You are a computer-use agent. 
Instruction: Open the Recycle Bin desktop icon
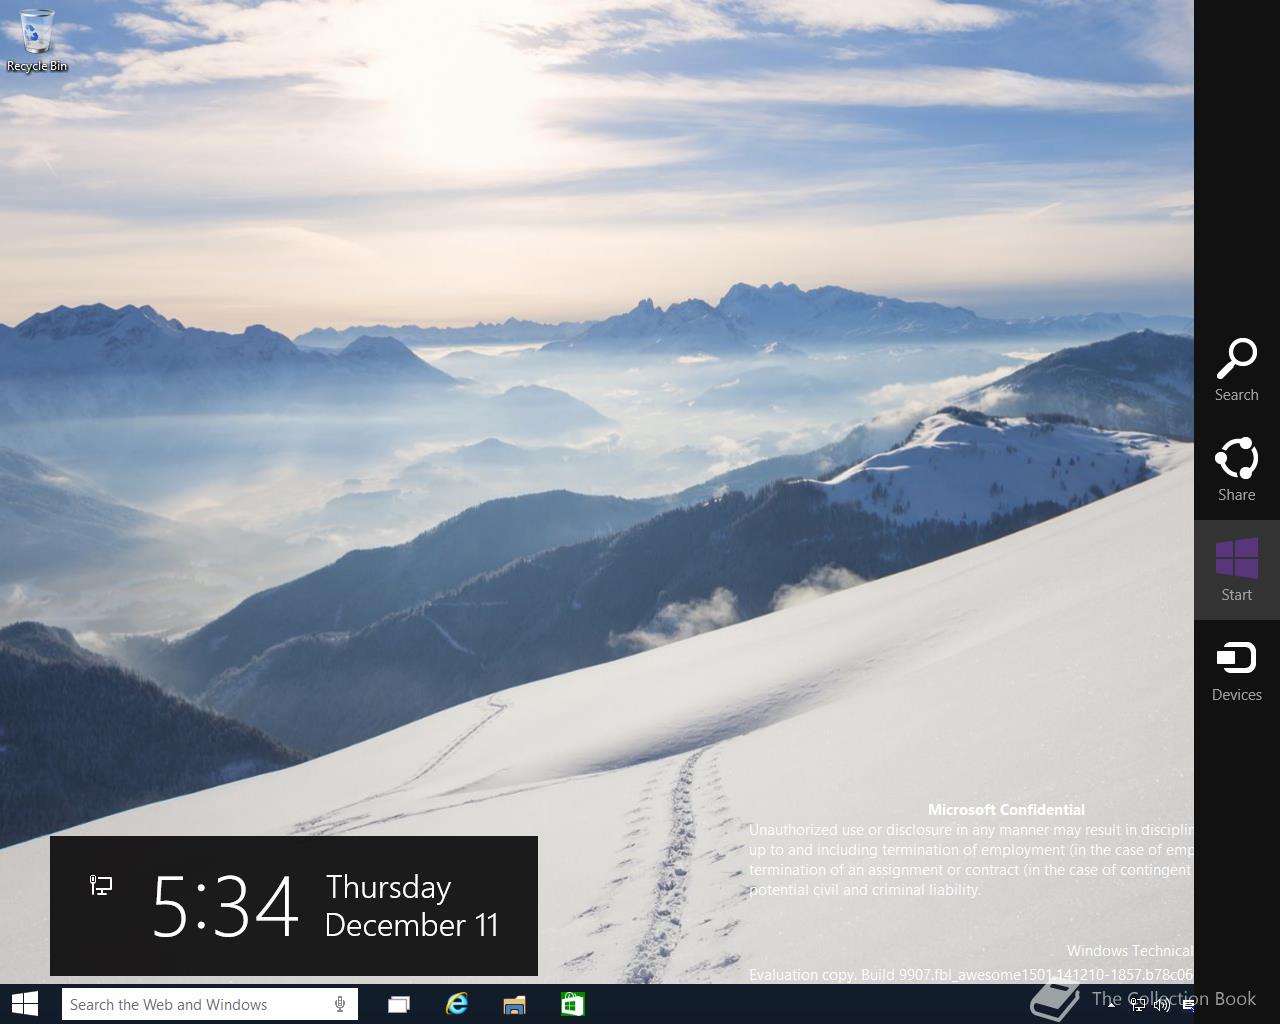[37, 40]
